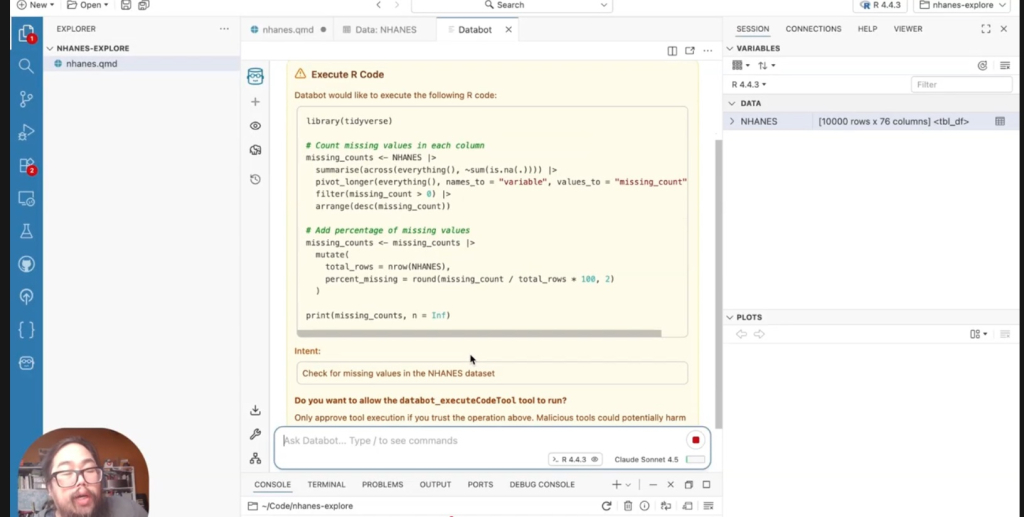1024x517 pixels.
Task: Click the Claude Sonnet 4.5 model selector
Action: tap(646, 460)
